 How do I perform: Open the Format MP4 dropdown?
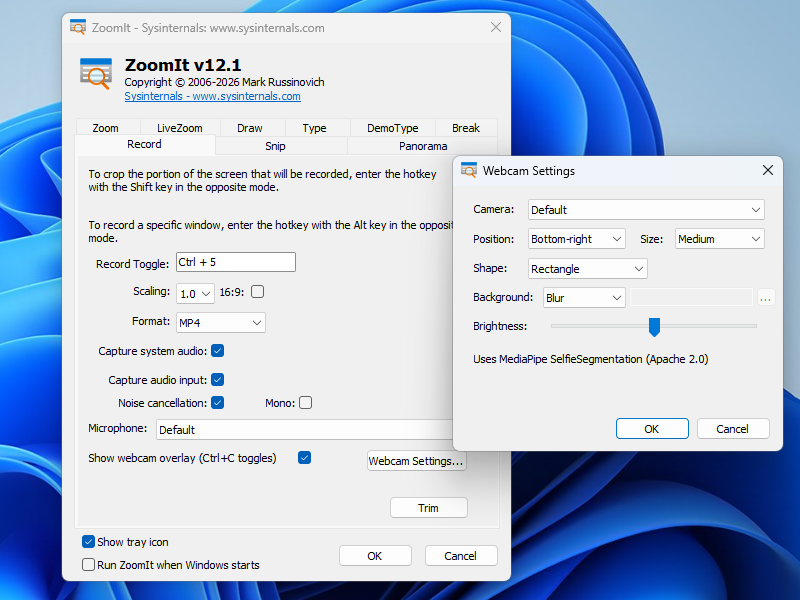click(x=221, y=323)
